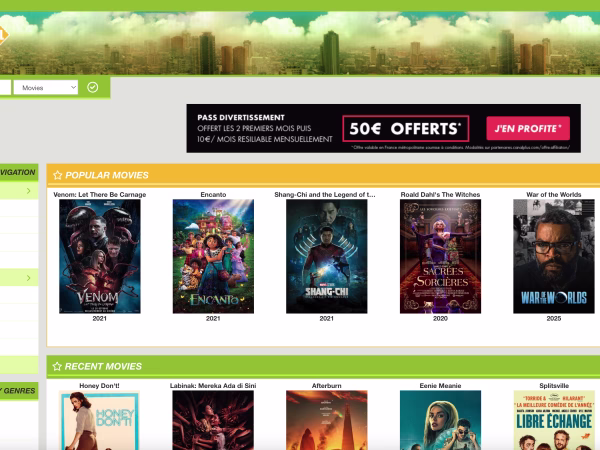Screen dimensions: 600x450
Task: Open the Afterburn movie title link
Action: [326, 385]
